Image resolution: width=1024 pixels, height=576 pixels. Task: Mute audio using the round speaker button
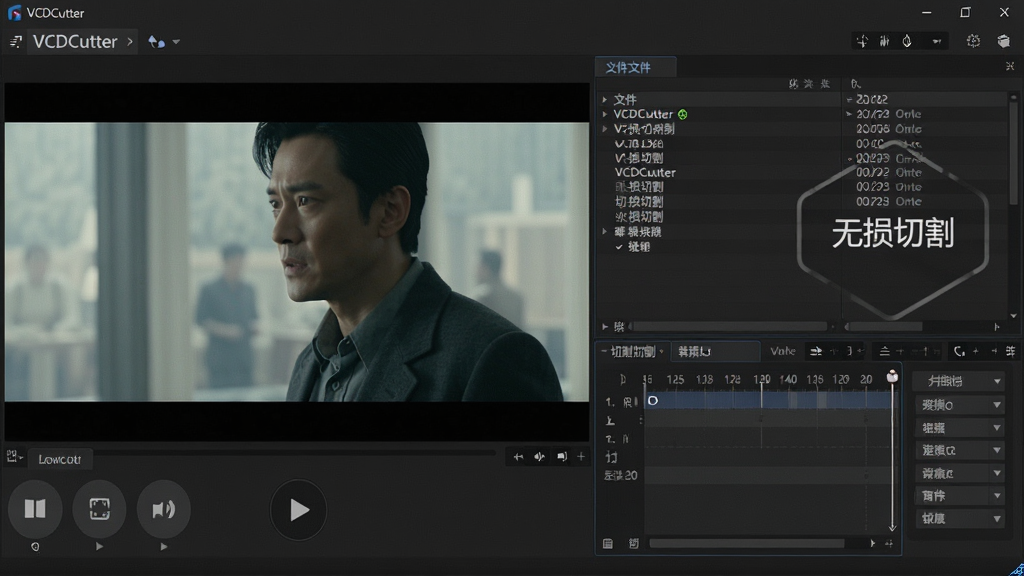click(x=163, y=509)
